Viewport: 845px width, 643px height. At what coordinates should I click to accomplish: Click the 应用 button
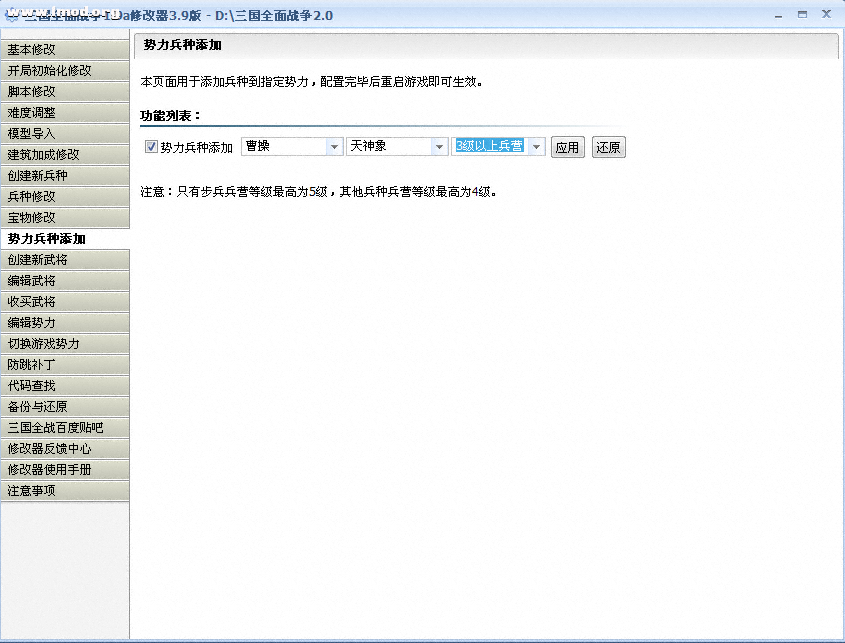point(567,148)
